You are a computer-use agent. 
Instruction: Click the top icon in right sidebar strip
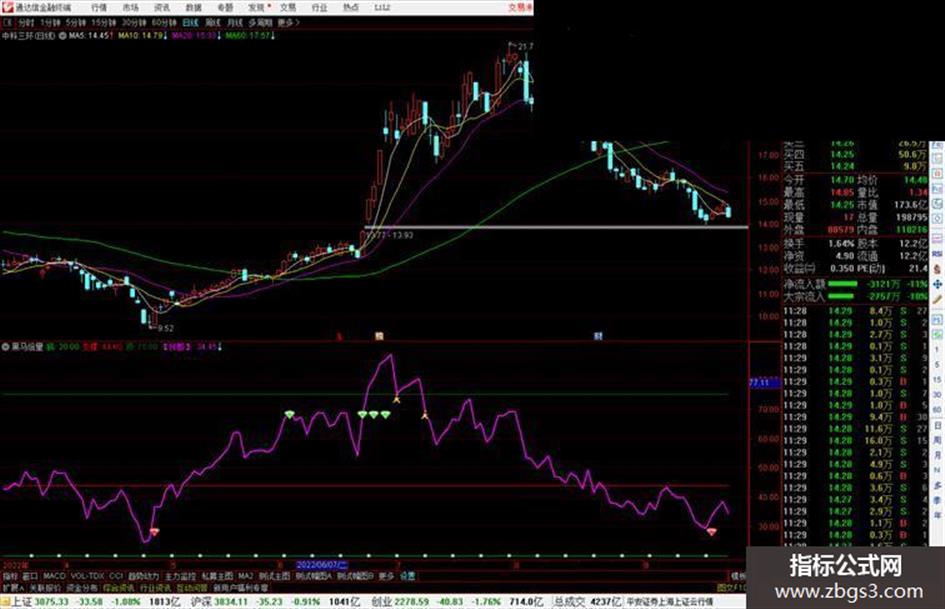point(937,147)
